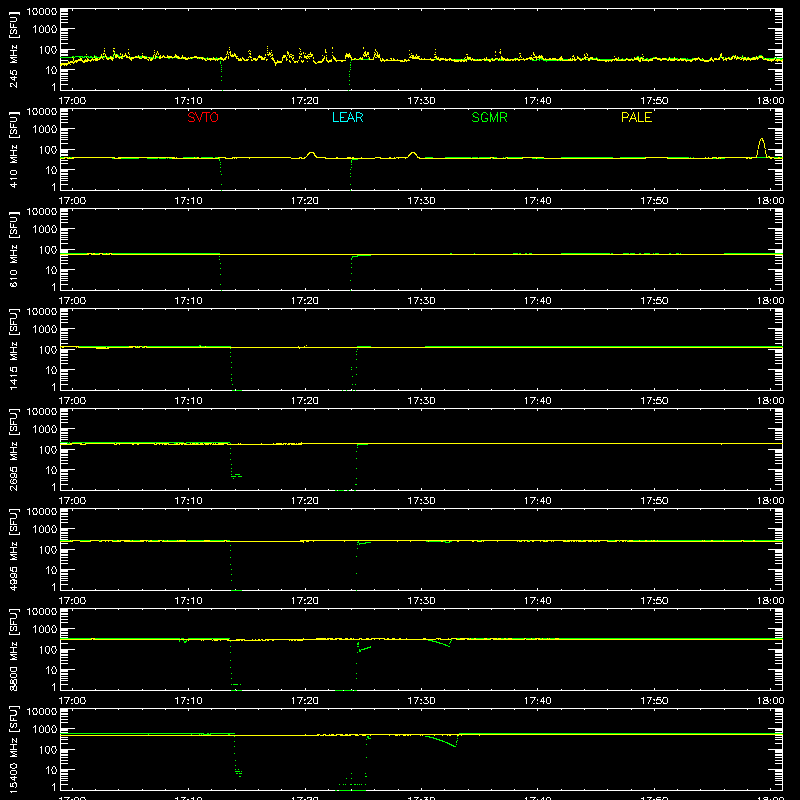This screenshot has height=800, width=800.
Task: Click the 100 tick label on the 2695 MHz axis
Action: 48,450
